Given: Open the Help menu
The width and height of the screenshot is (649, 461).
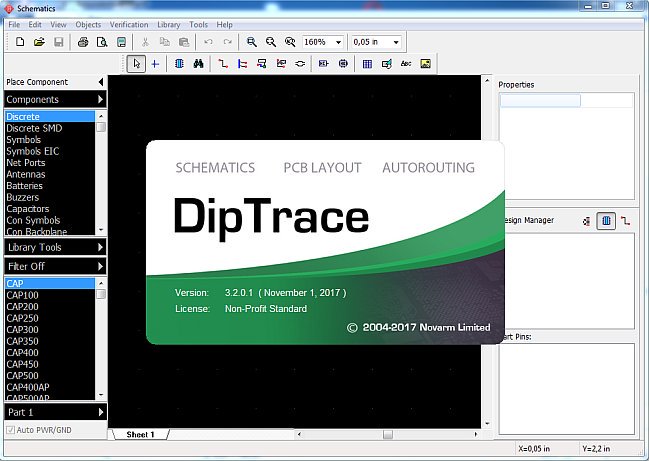Looking at the screenshot, I should pos(224,24).
